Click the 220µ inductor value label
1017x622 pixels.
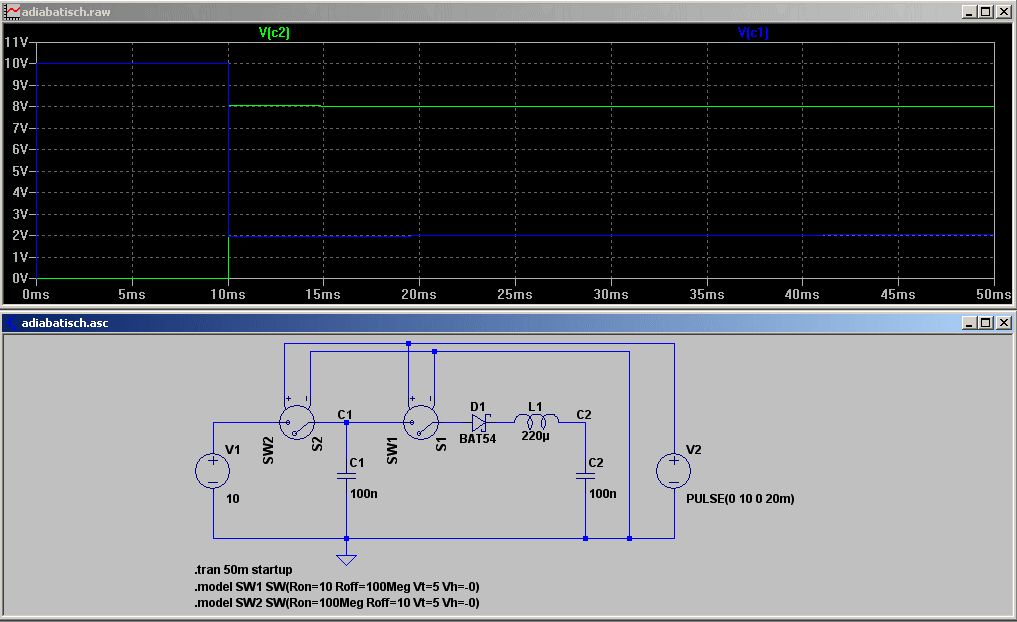click(x=536, y=437)
